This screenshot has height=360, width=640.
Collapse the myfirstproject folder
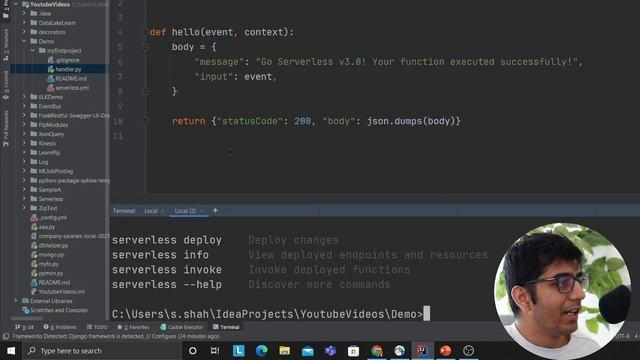(x=33, y=51)
